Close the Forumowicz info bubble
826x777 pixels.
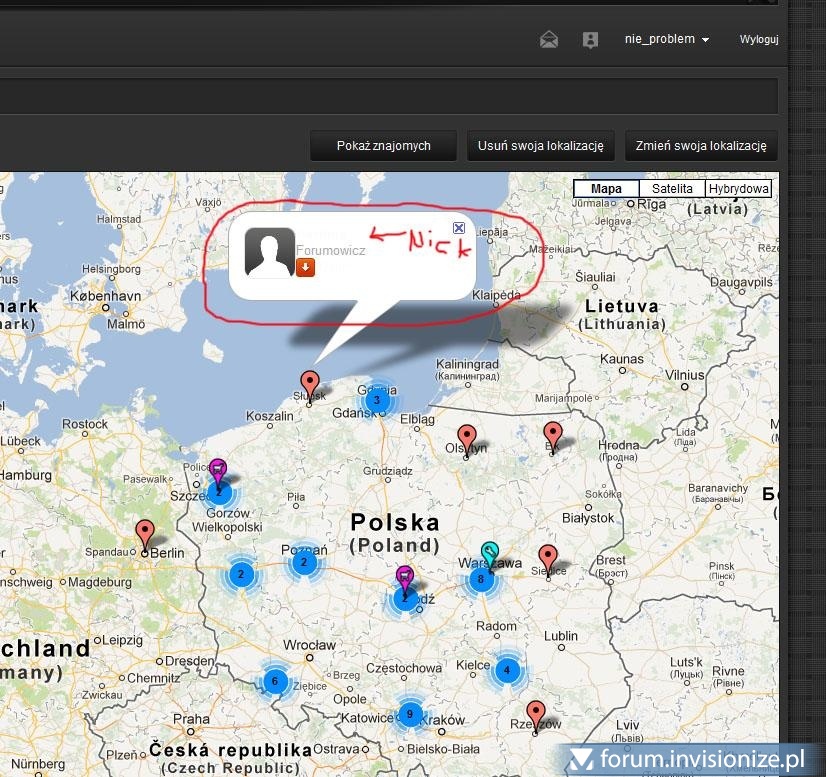coord(459,228)
